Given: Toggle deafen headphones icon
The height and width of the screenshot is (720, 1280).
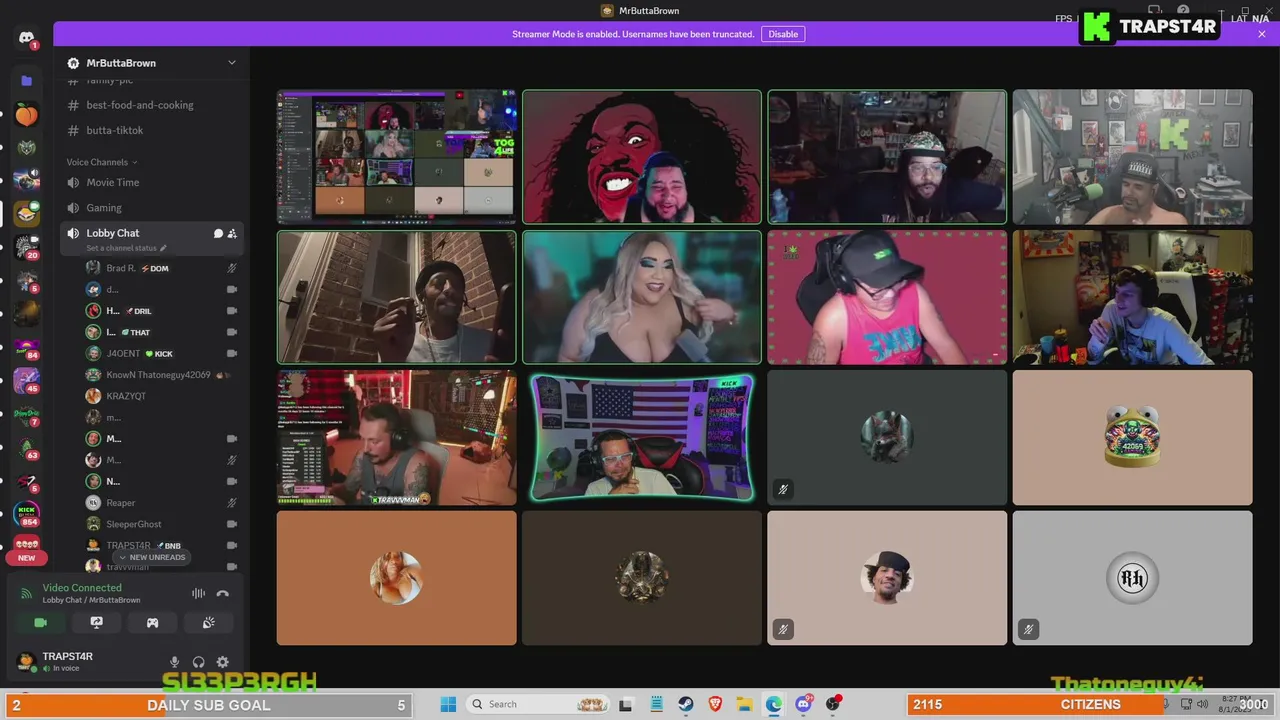Looking at the screenshot, I should pyautogui.click(x=198, y=662).
